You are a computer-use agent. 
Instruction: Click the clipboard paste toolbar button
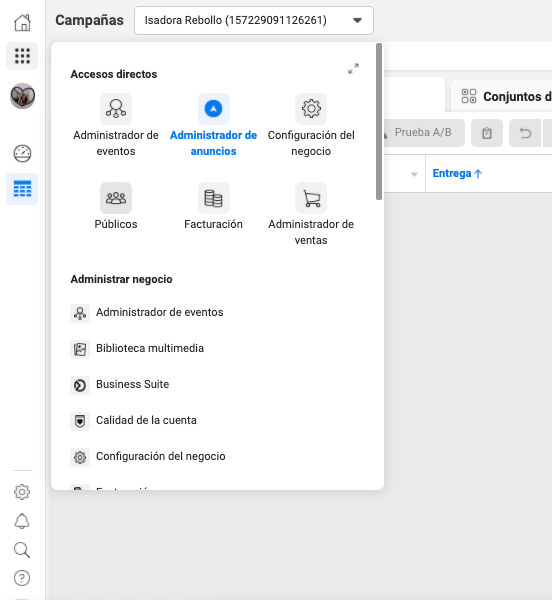pos(487,133)
